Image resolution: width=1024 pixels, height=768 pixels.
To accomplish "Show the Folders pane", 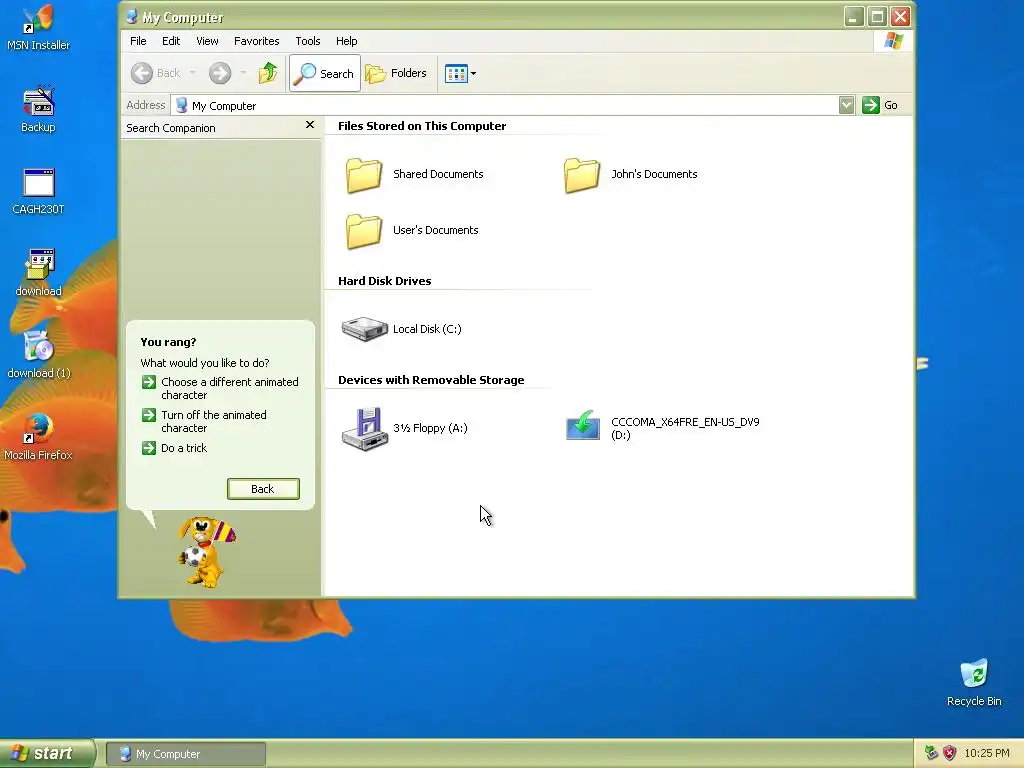I will click(396, 73).
